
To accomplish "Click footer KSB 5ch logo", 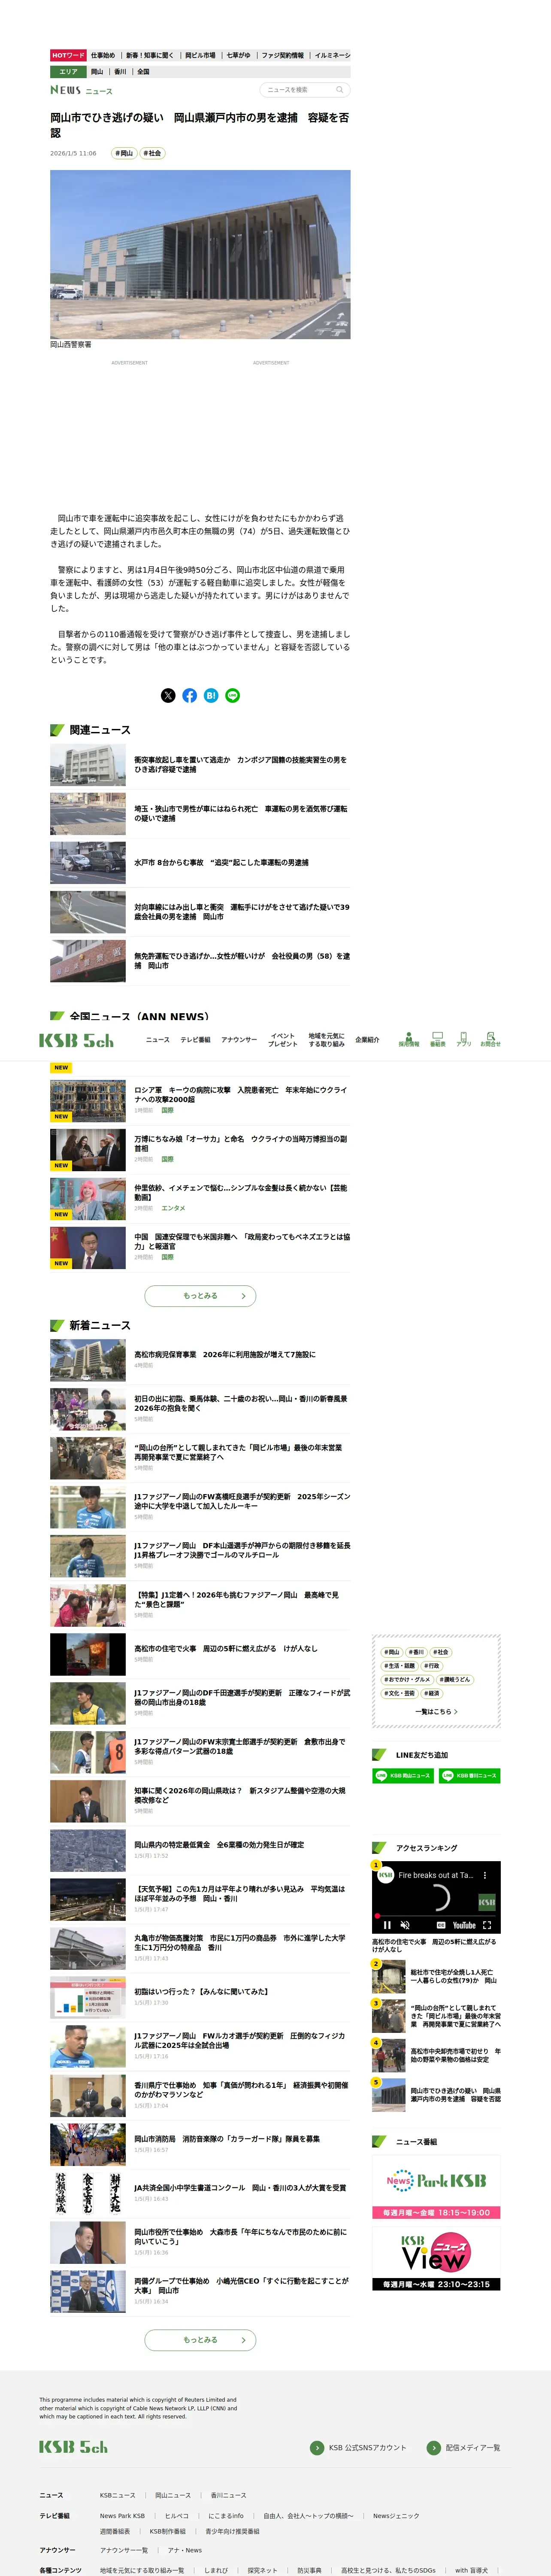I will tap(73, 2447).
